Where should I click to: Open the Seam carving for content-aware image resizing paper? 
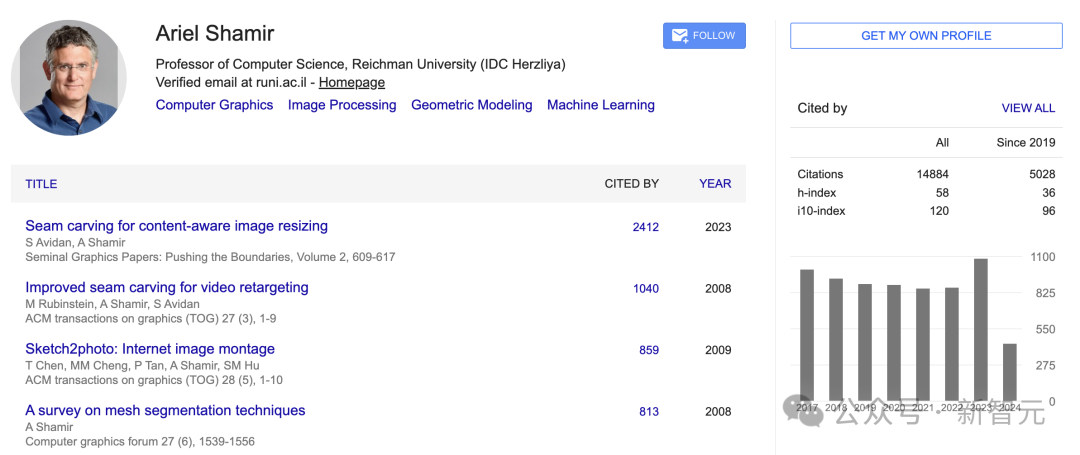[x=176, y=226]
